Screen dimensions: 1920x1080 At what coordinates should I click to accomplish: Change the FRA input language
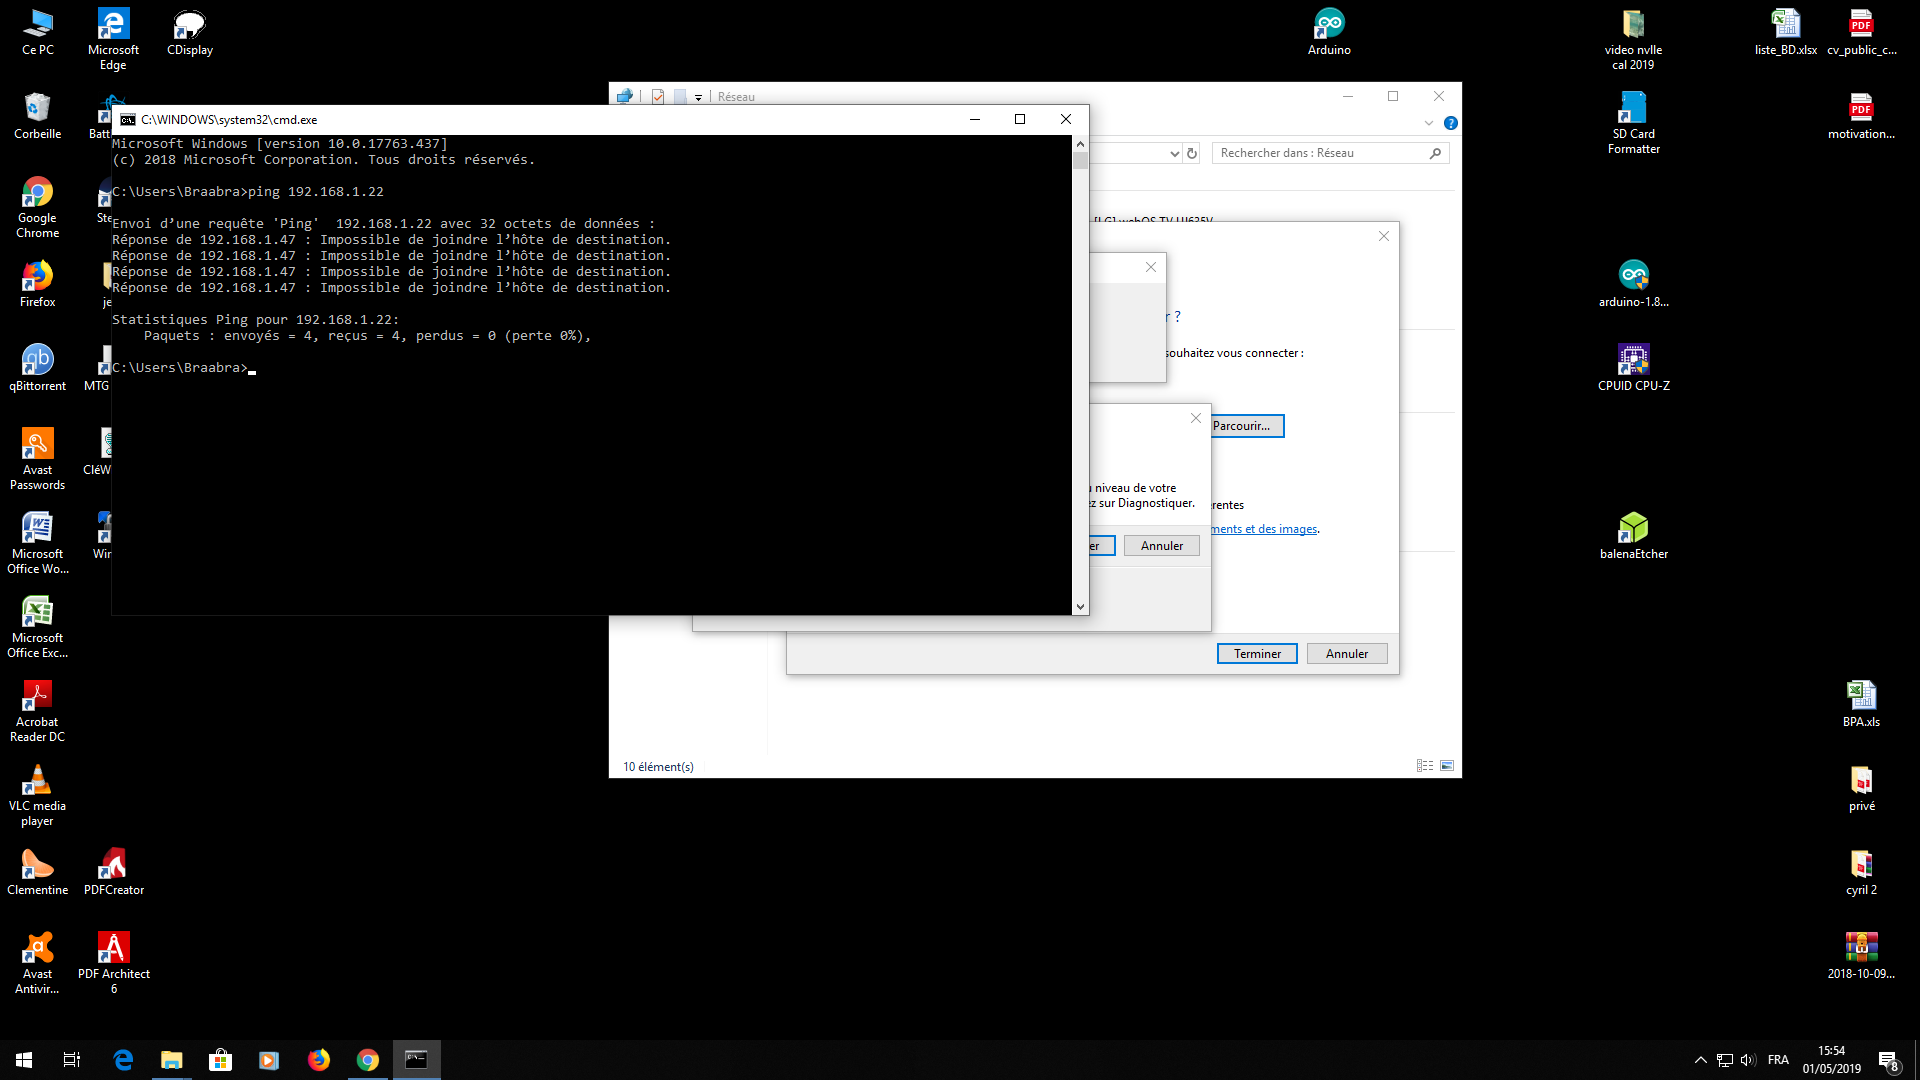[x=1778, y=1060]
